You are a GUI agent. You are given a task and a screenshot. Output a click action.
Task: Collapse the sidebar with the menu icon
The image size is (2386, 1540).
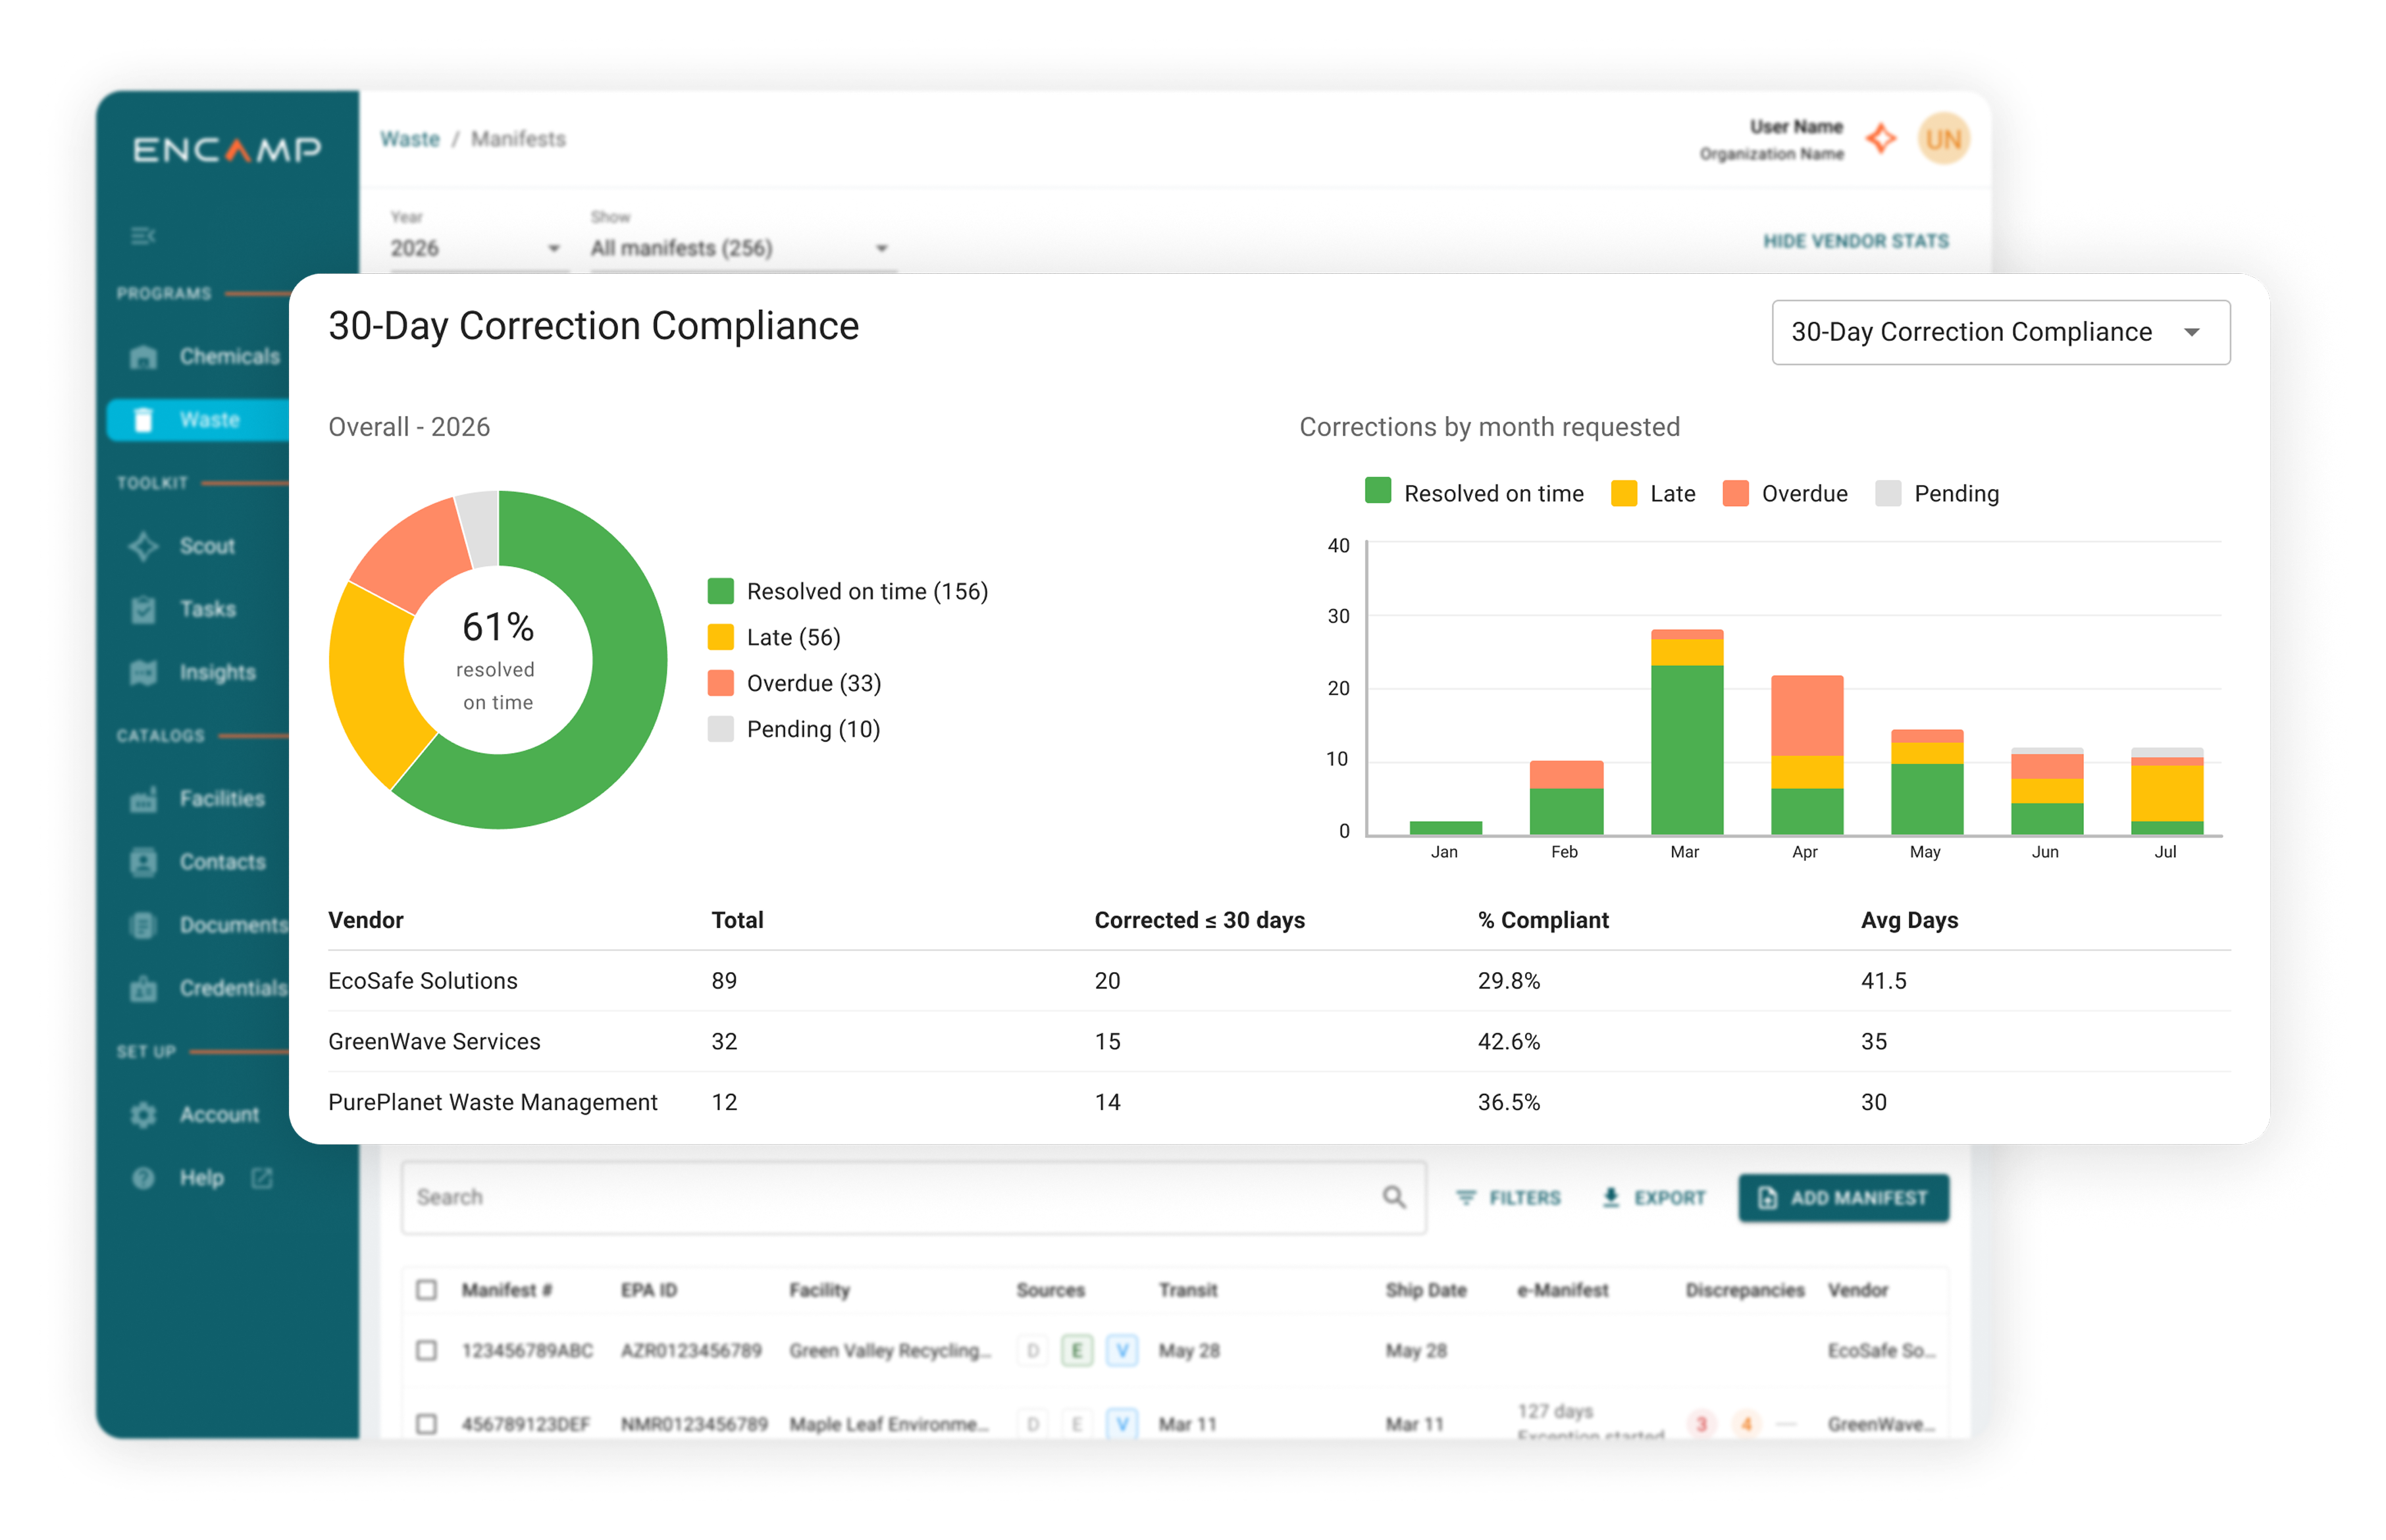pos(143,236)
